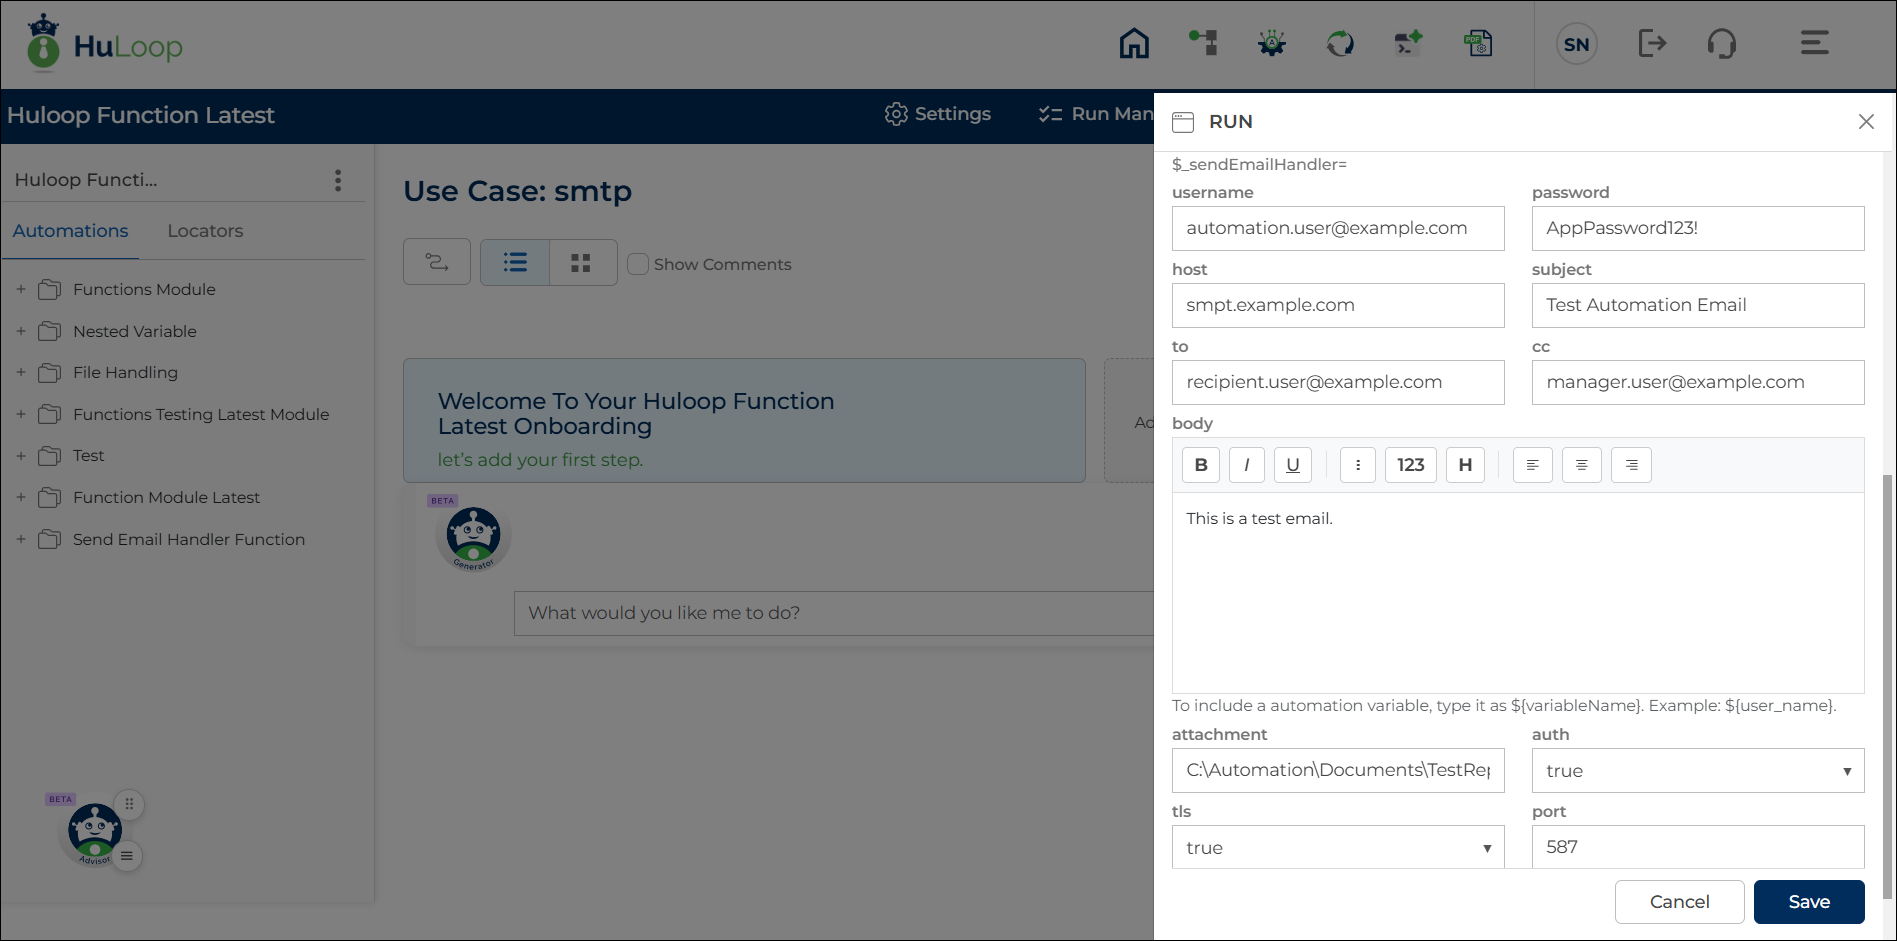
Task: Close the RUN dialog
Action: (1866, 122)
